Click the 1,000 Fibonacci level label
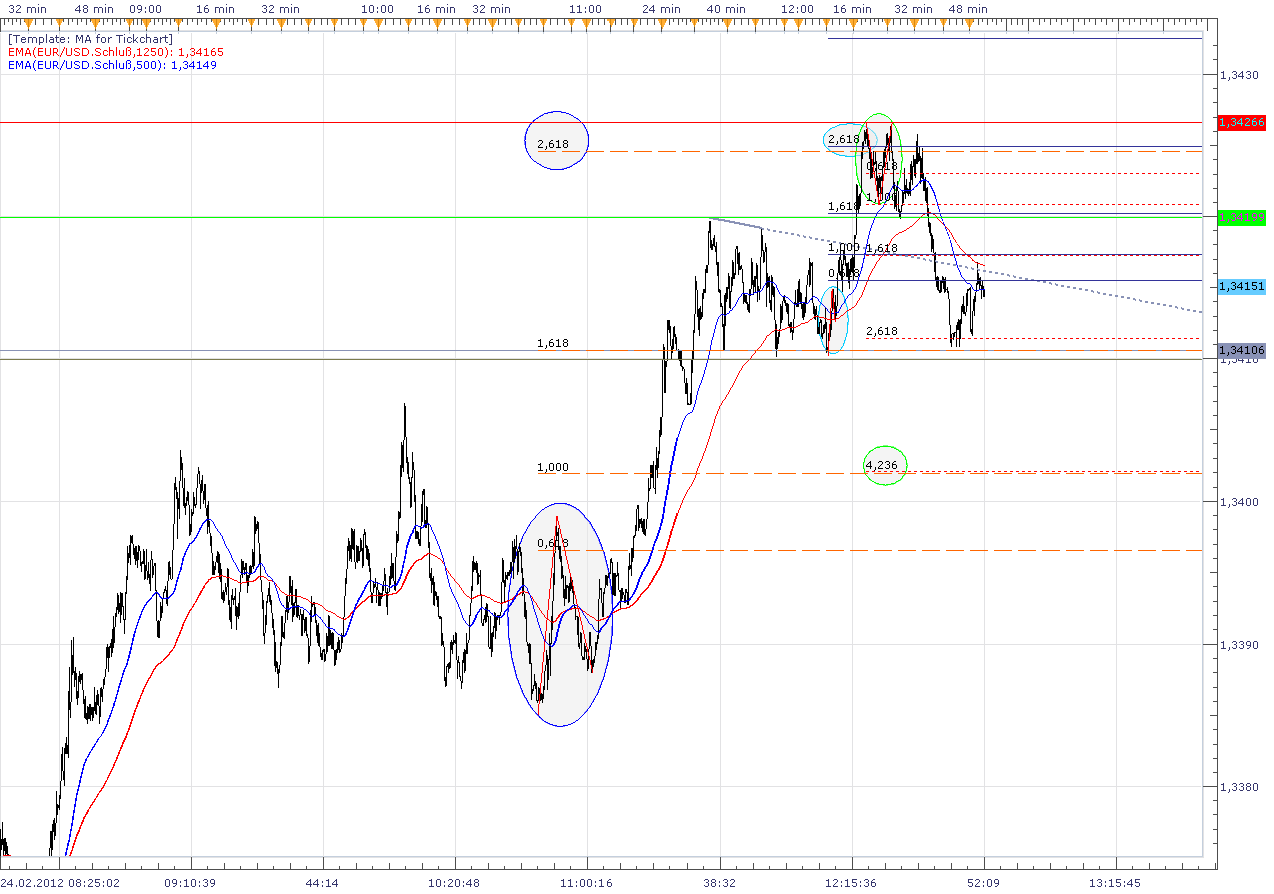The image size is (1274, 894). (553, 466)
